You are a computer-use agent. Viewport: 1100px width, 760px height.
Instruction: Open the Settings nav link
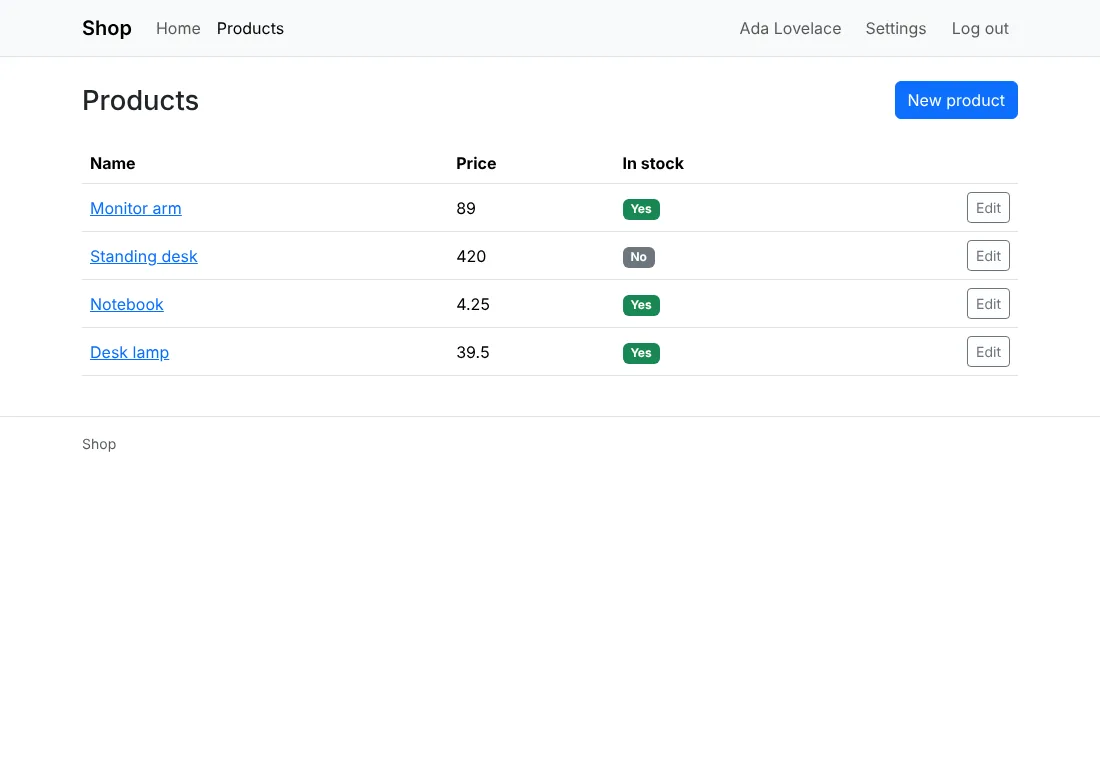point(896,28)
